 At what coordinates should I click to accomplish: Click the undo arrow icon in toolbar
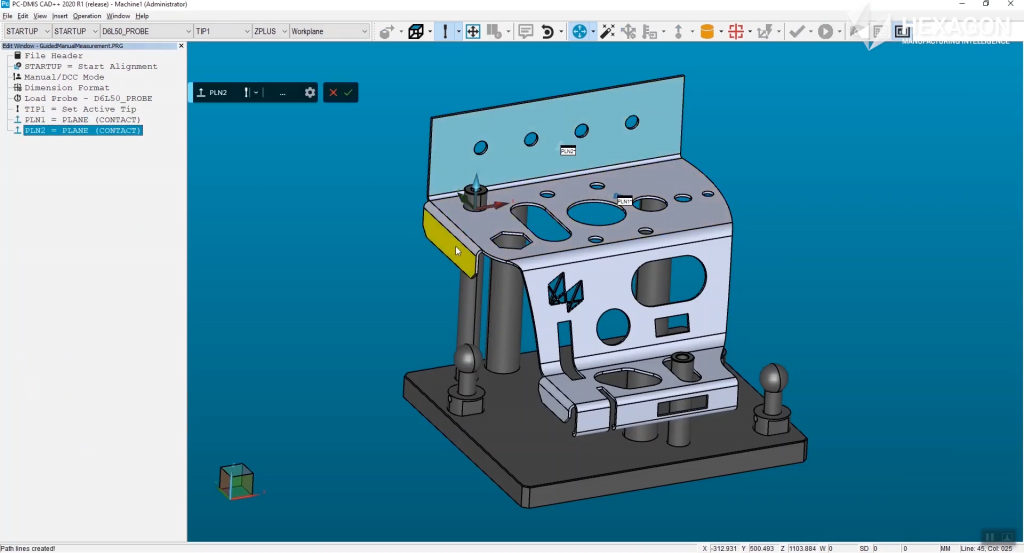(x=548, y=32)
